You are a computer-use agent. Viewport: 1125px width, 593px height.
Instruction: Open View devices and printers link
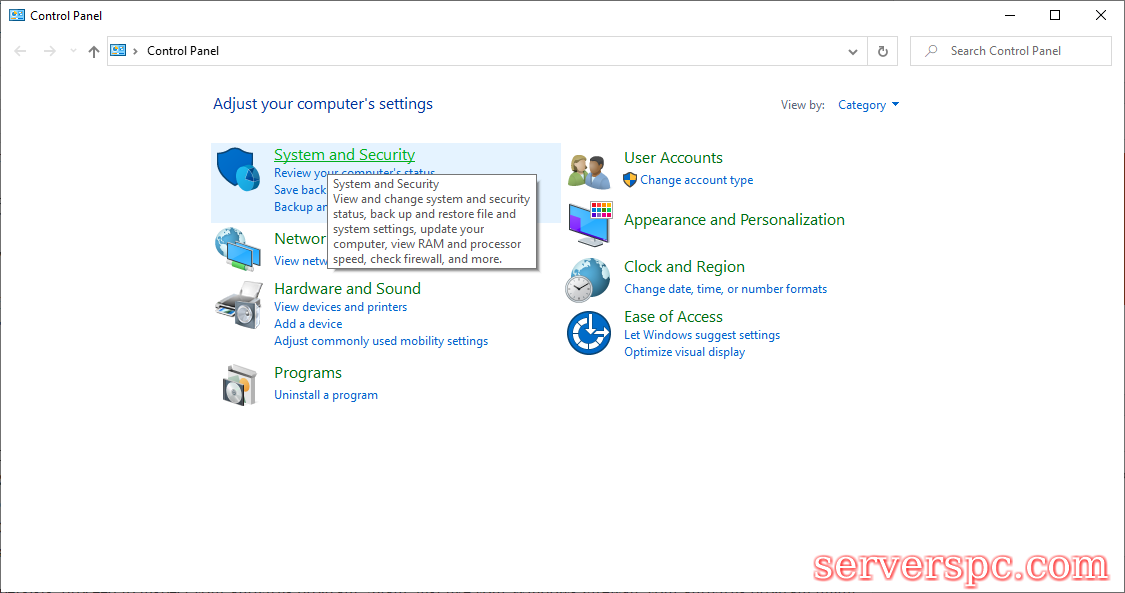click(340, 307)
